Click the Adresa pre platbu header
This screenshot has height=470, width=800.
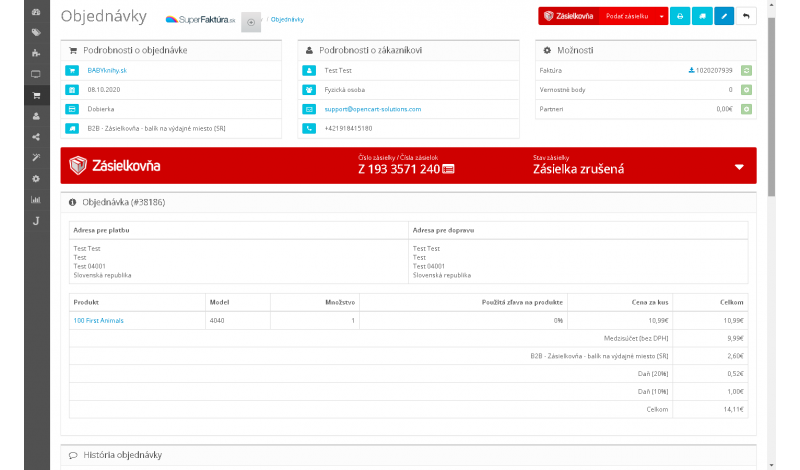coord(102,230)
